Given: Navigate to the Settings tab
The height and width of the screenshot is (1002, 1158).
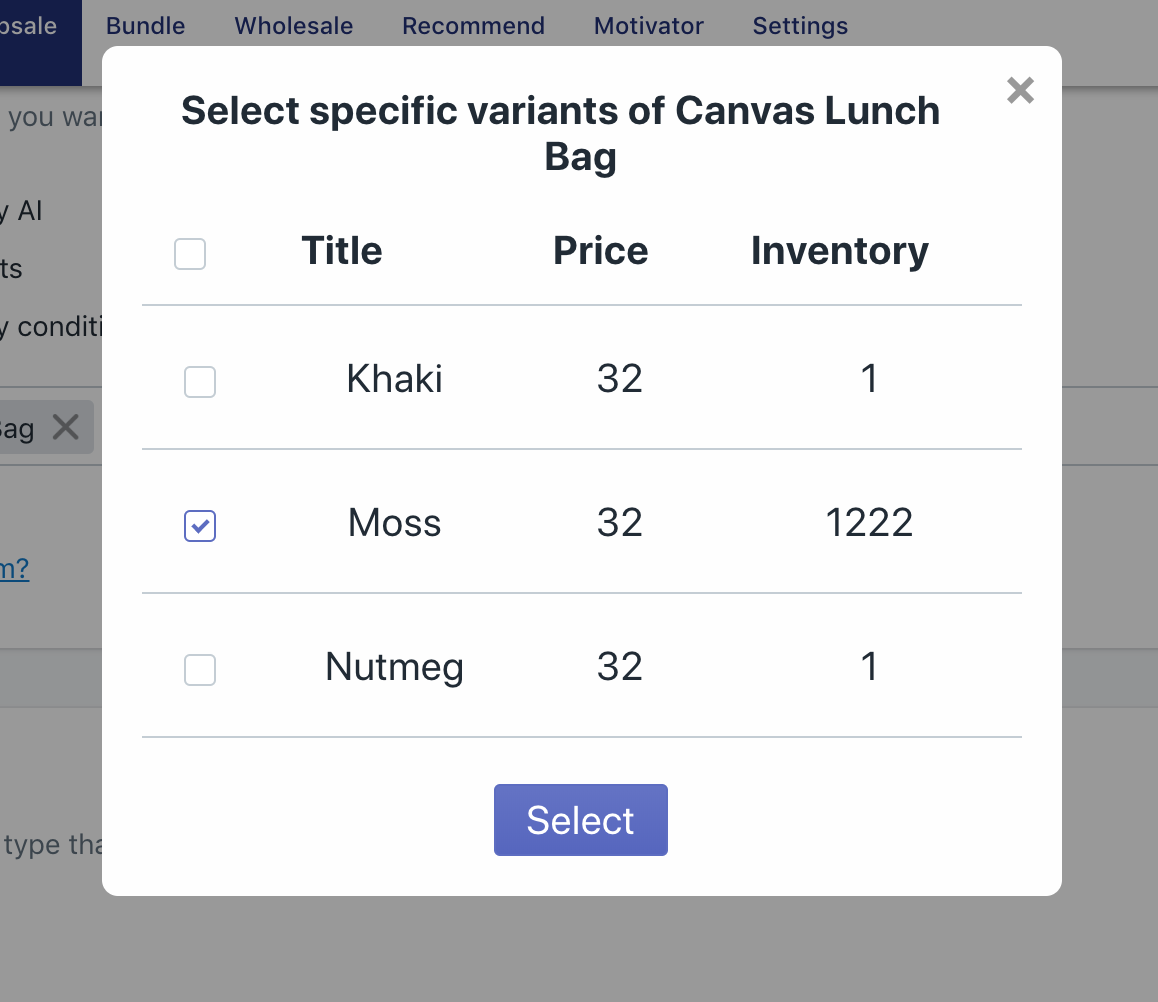Looking at the screenshot, I should [800, 26].
